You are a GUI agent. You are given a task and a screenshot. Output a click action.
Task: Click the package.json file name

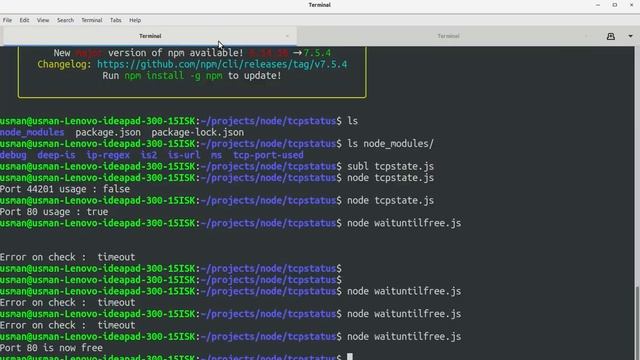[108, 132]
